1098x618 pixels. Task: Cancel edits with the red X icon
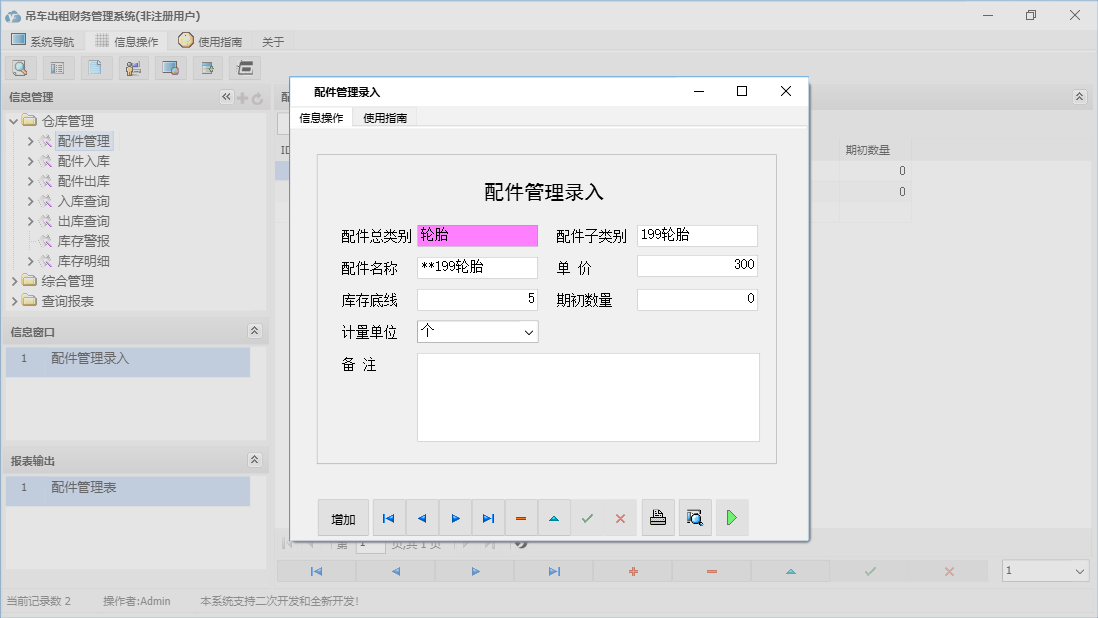tap(621, 517)
